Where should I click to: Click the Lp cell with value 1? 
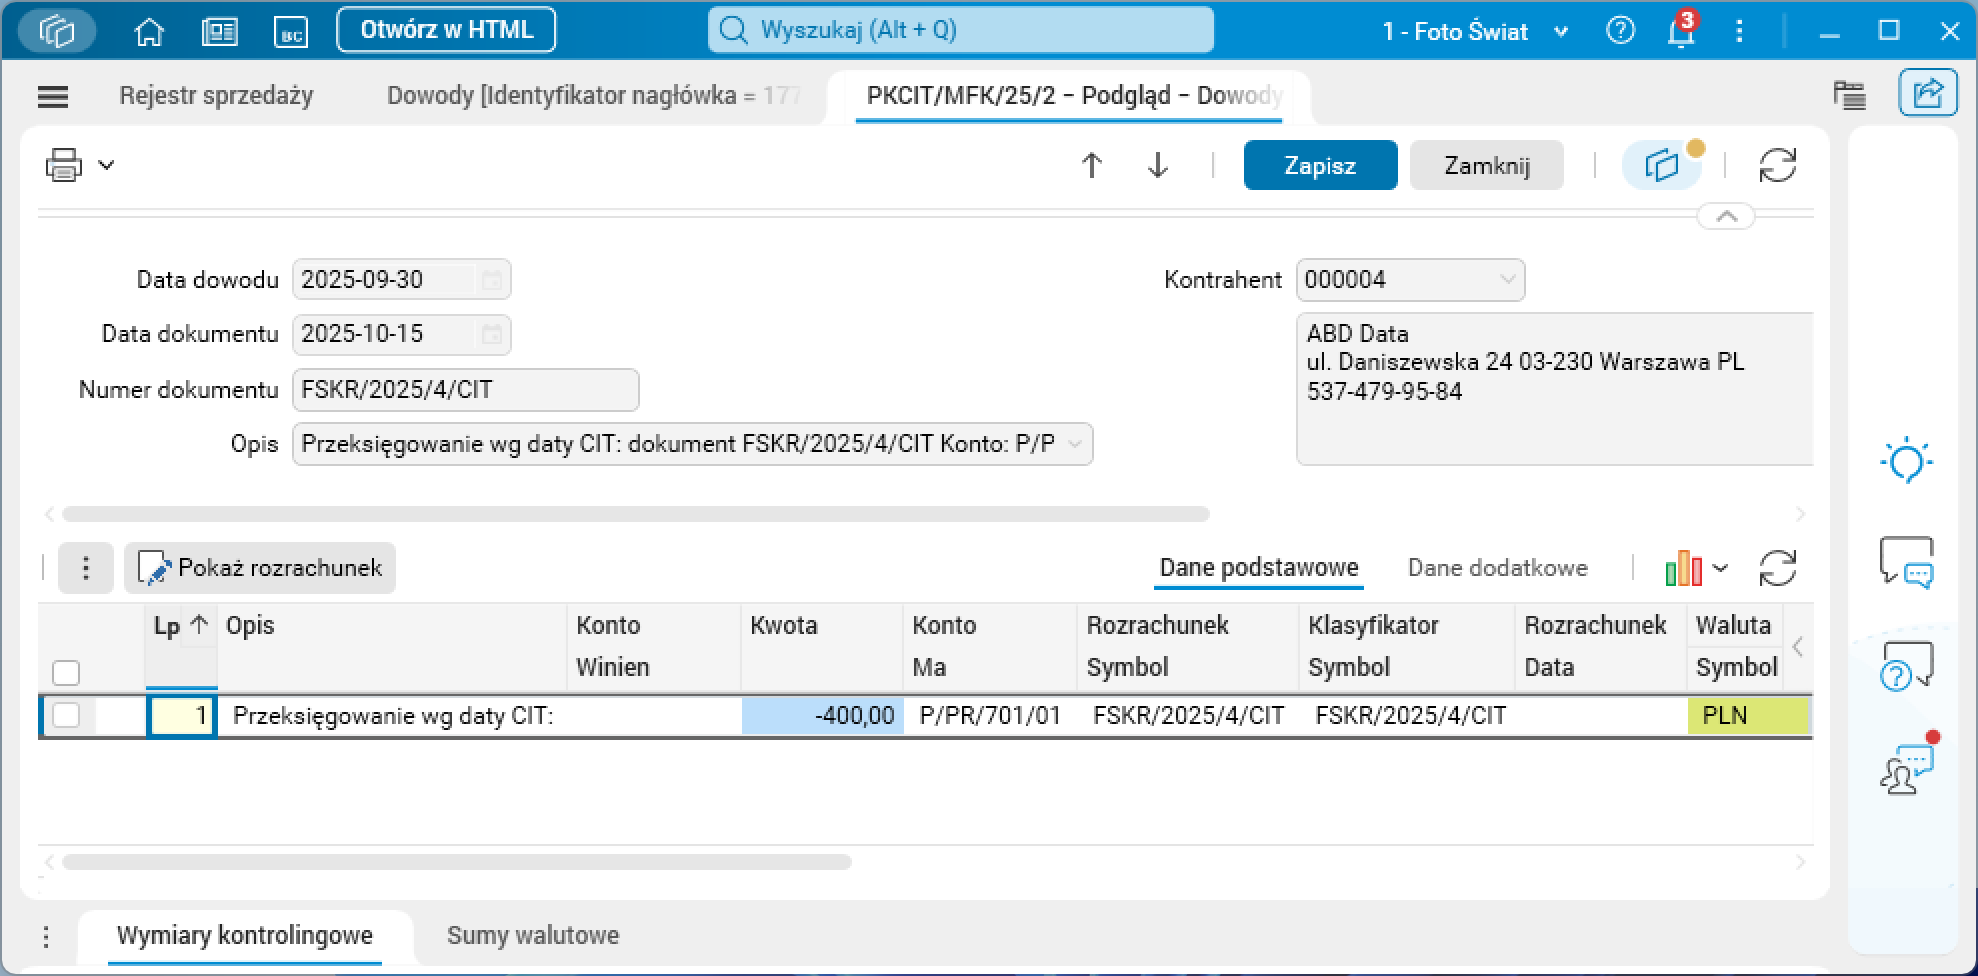pos(181,716)
